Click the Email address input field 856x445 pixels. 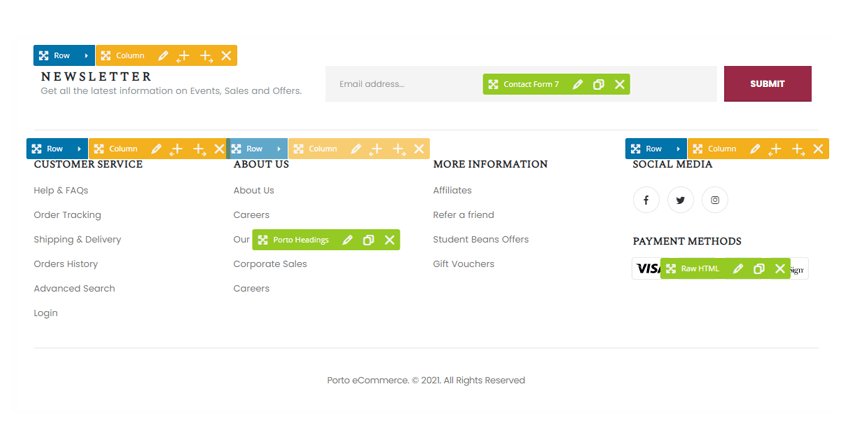[400, 84]
